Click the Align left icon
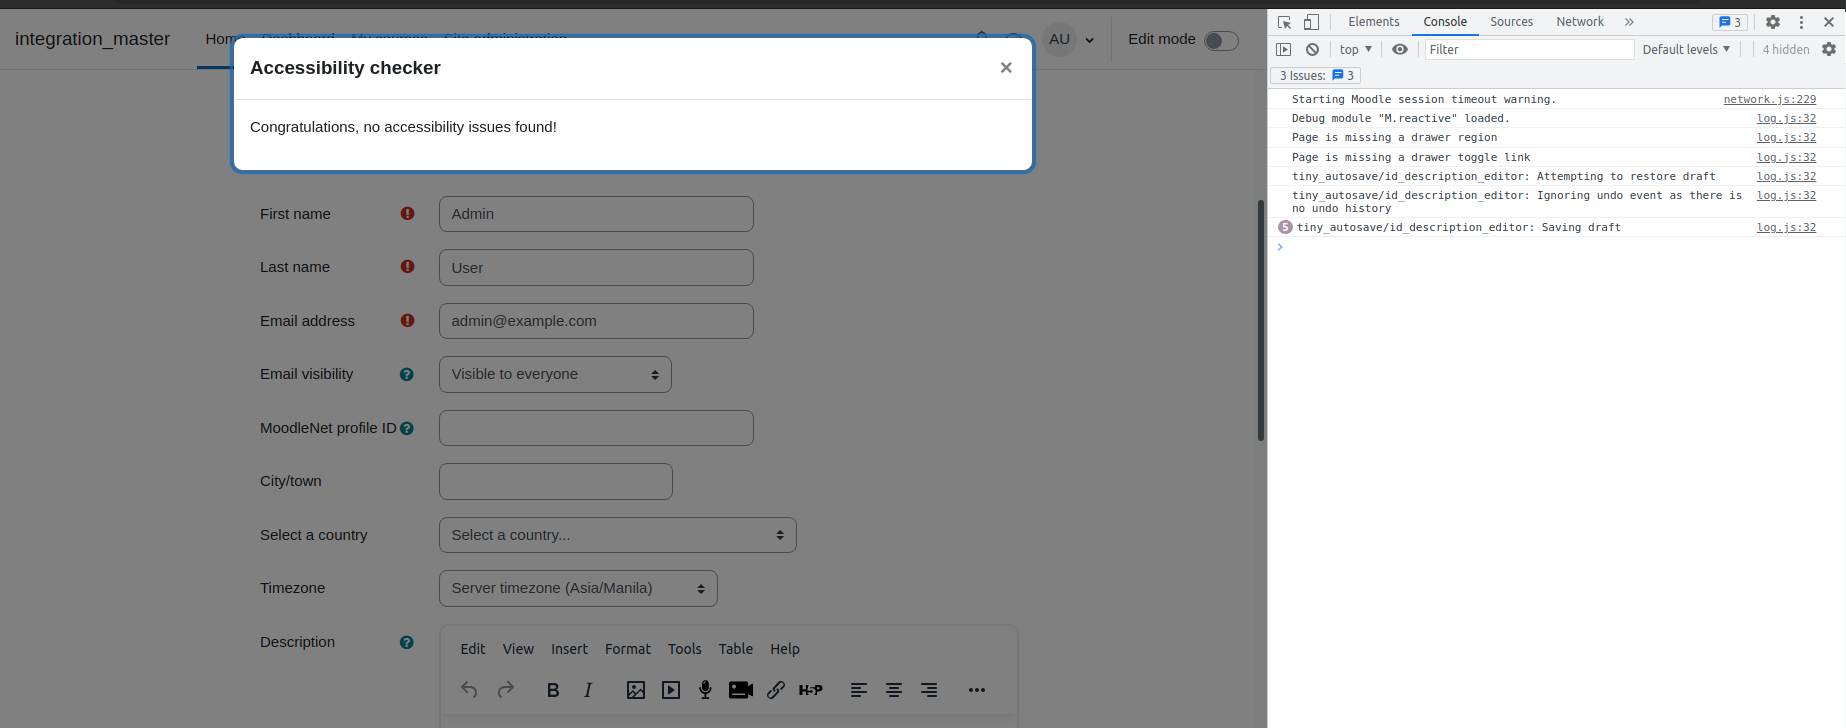This screenshot has width=1846, height=728. (859, 690)
